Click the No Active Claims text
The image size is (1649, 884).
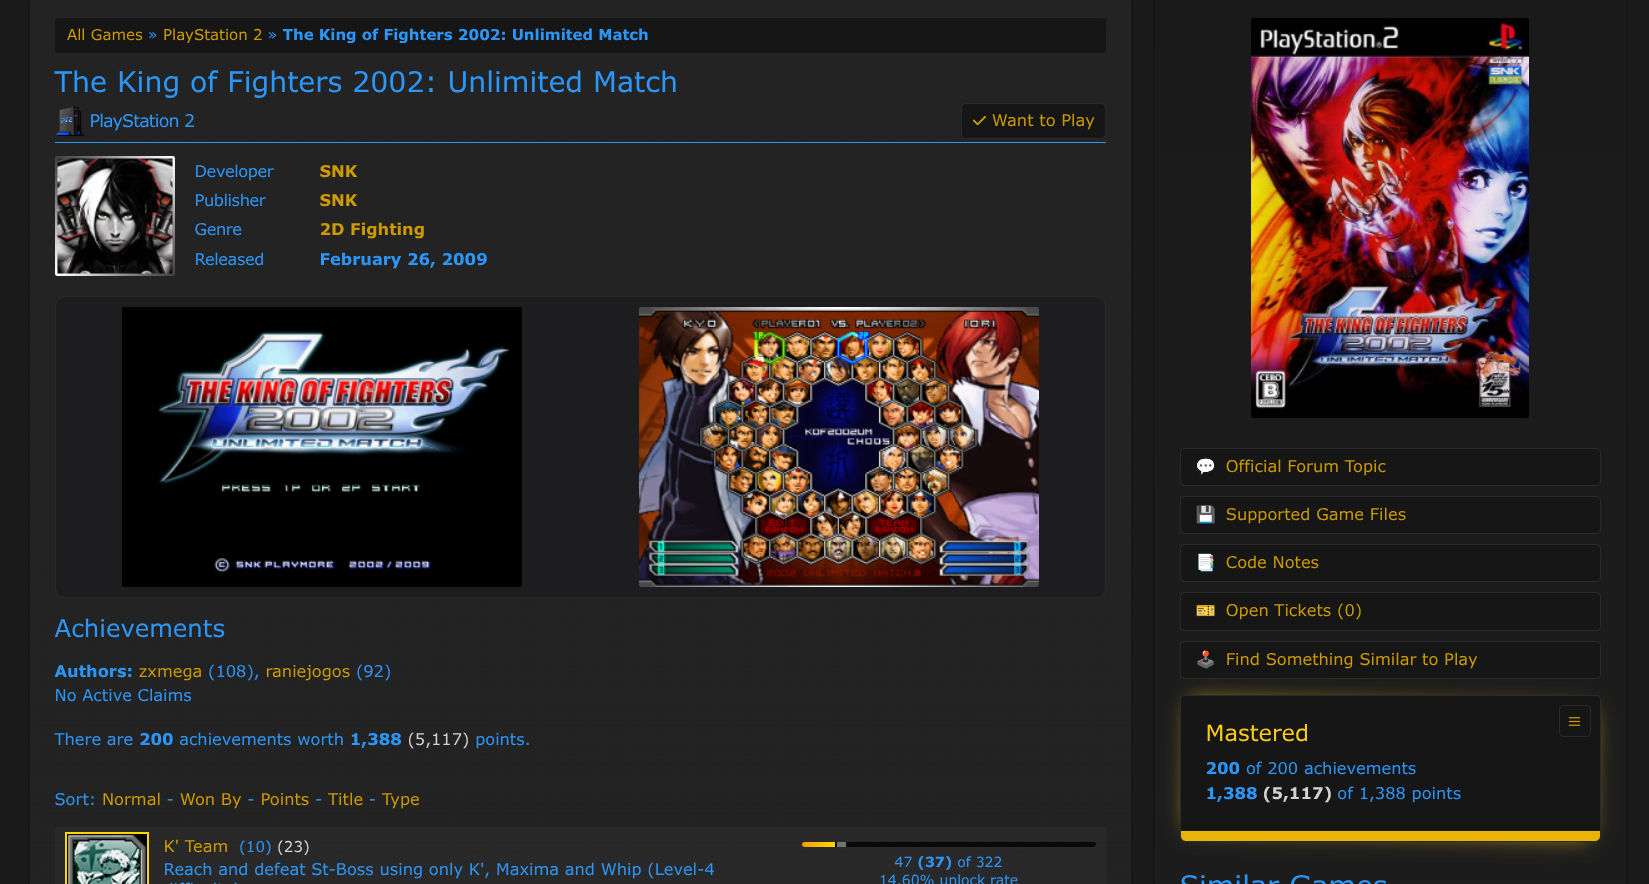tap(123, 696)
